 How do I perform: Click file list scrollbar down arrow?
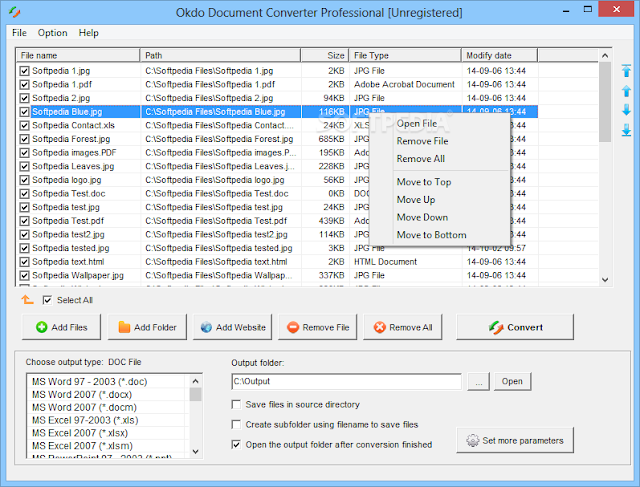click(x=605, y=280)
